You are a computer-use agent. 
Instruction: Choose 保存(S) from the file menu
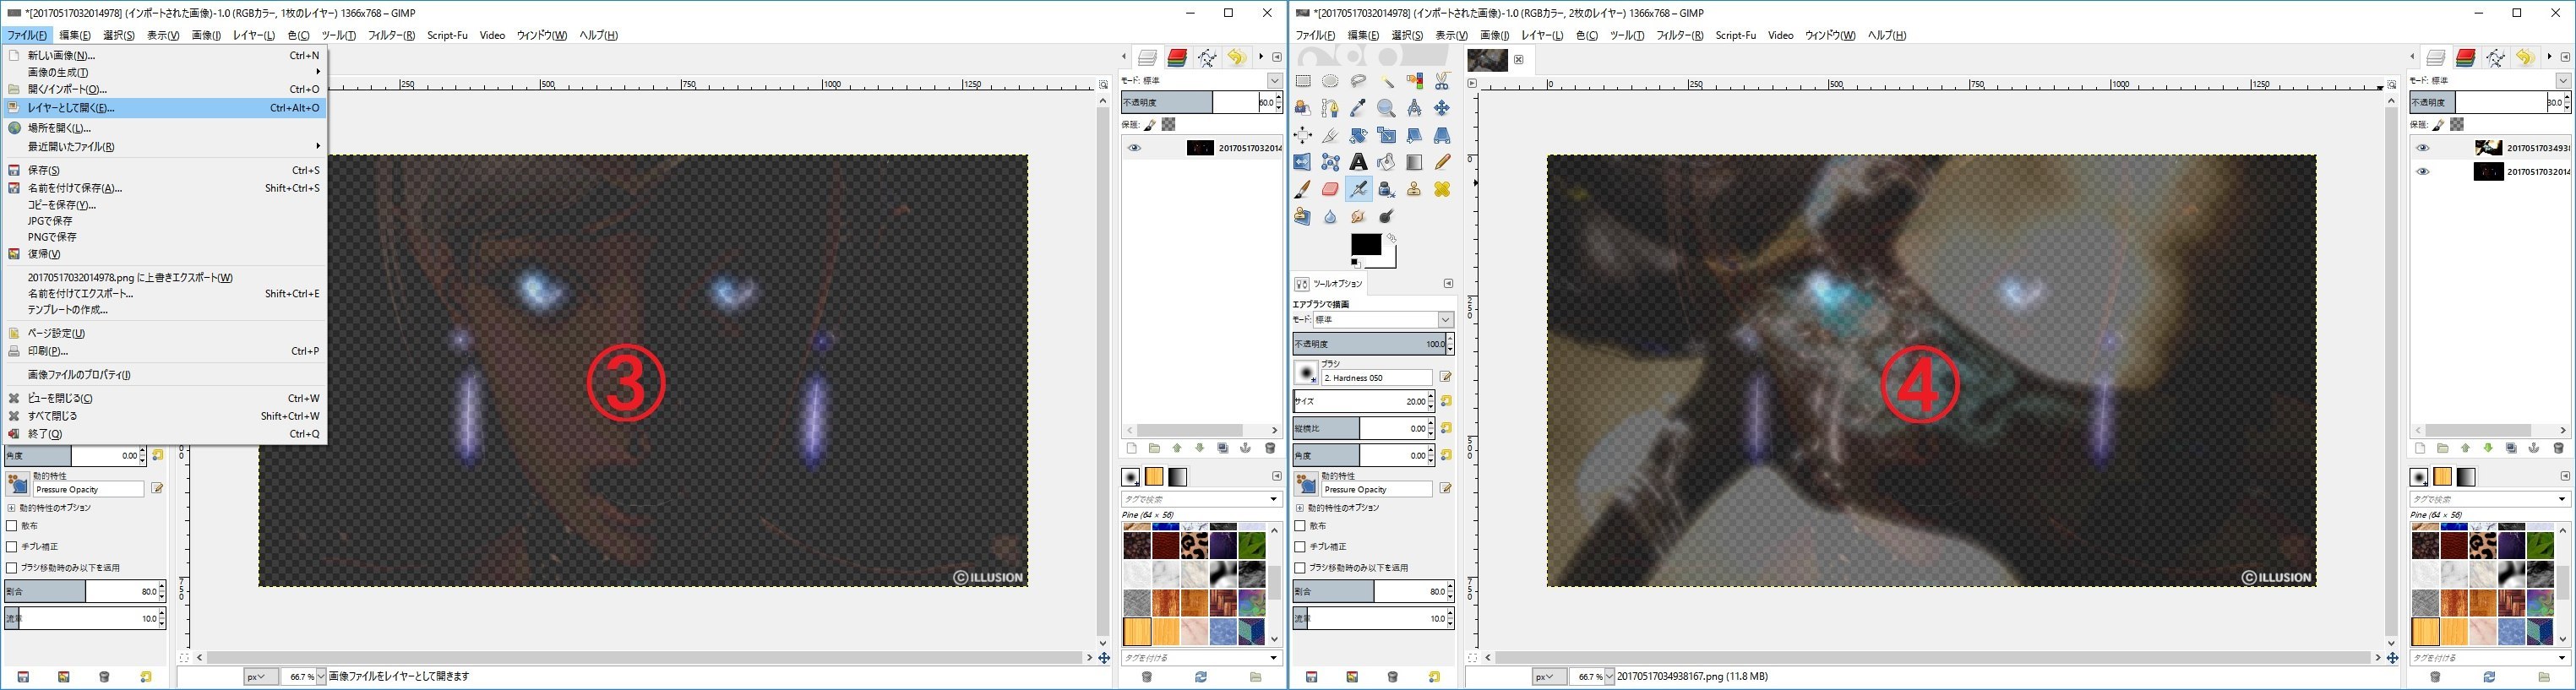pyautogui.click(x=164, y=170)
